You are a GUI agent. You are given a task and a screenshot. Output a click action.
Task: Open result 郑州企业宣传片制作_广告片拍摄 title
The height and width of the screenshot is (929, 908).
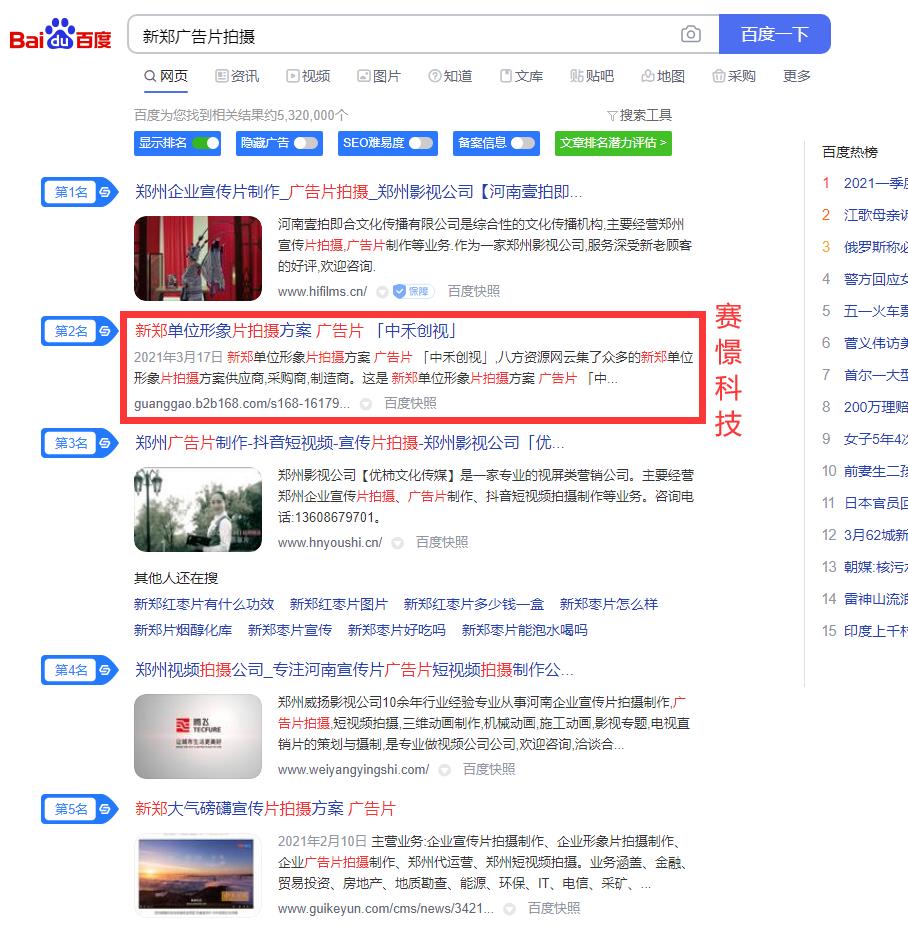pyautogui.click(x=358, y=192)
